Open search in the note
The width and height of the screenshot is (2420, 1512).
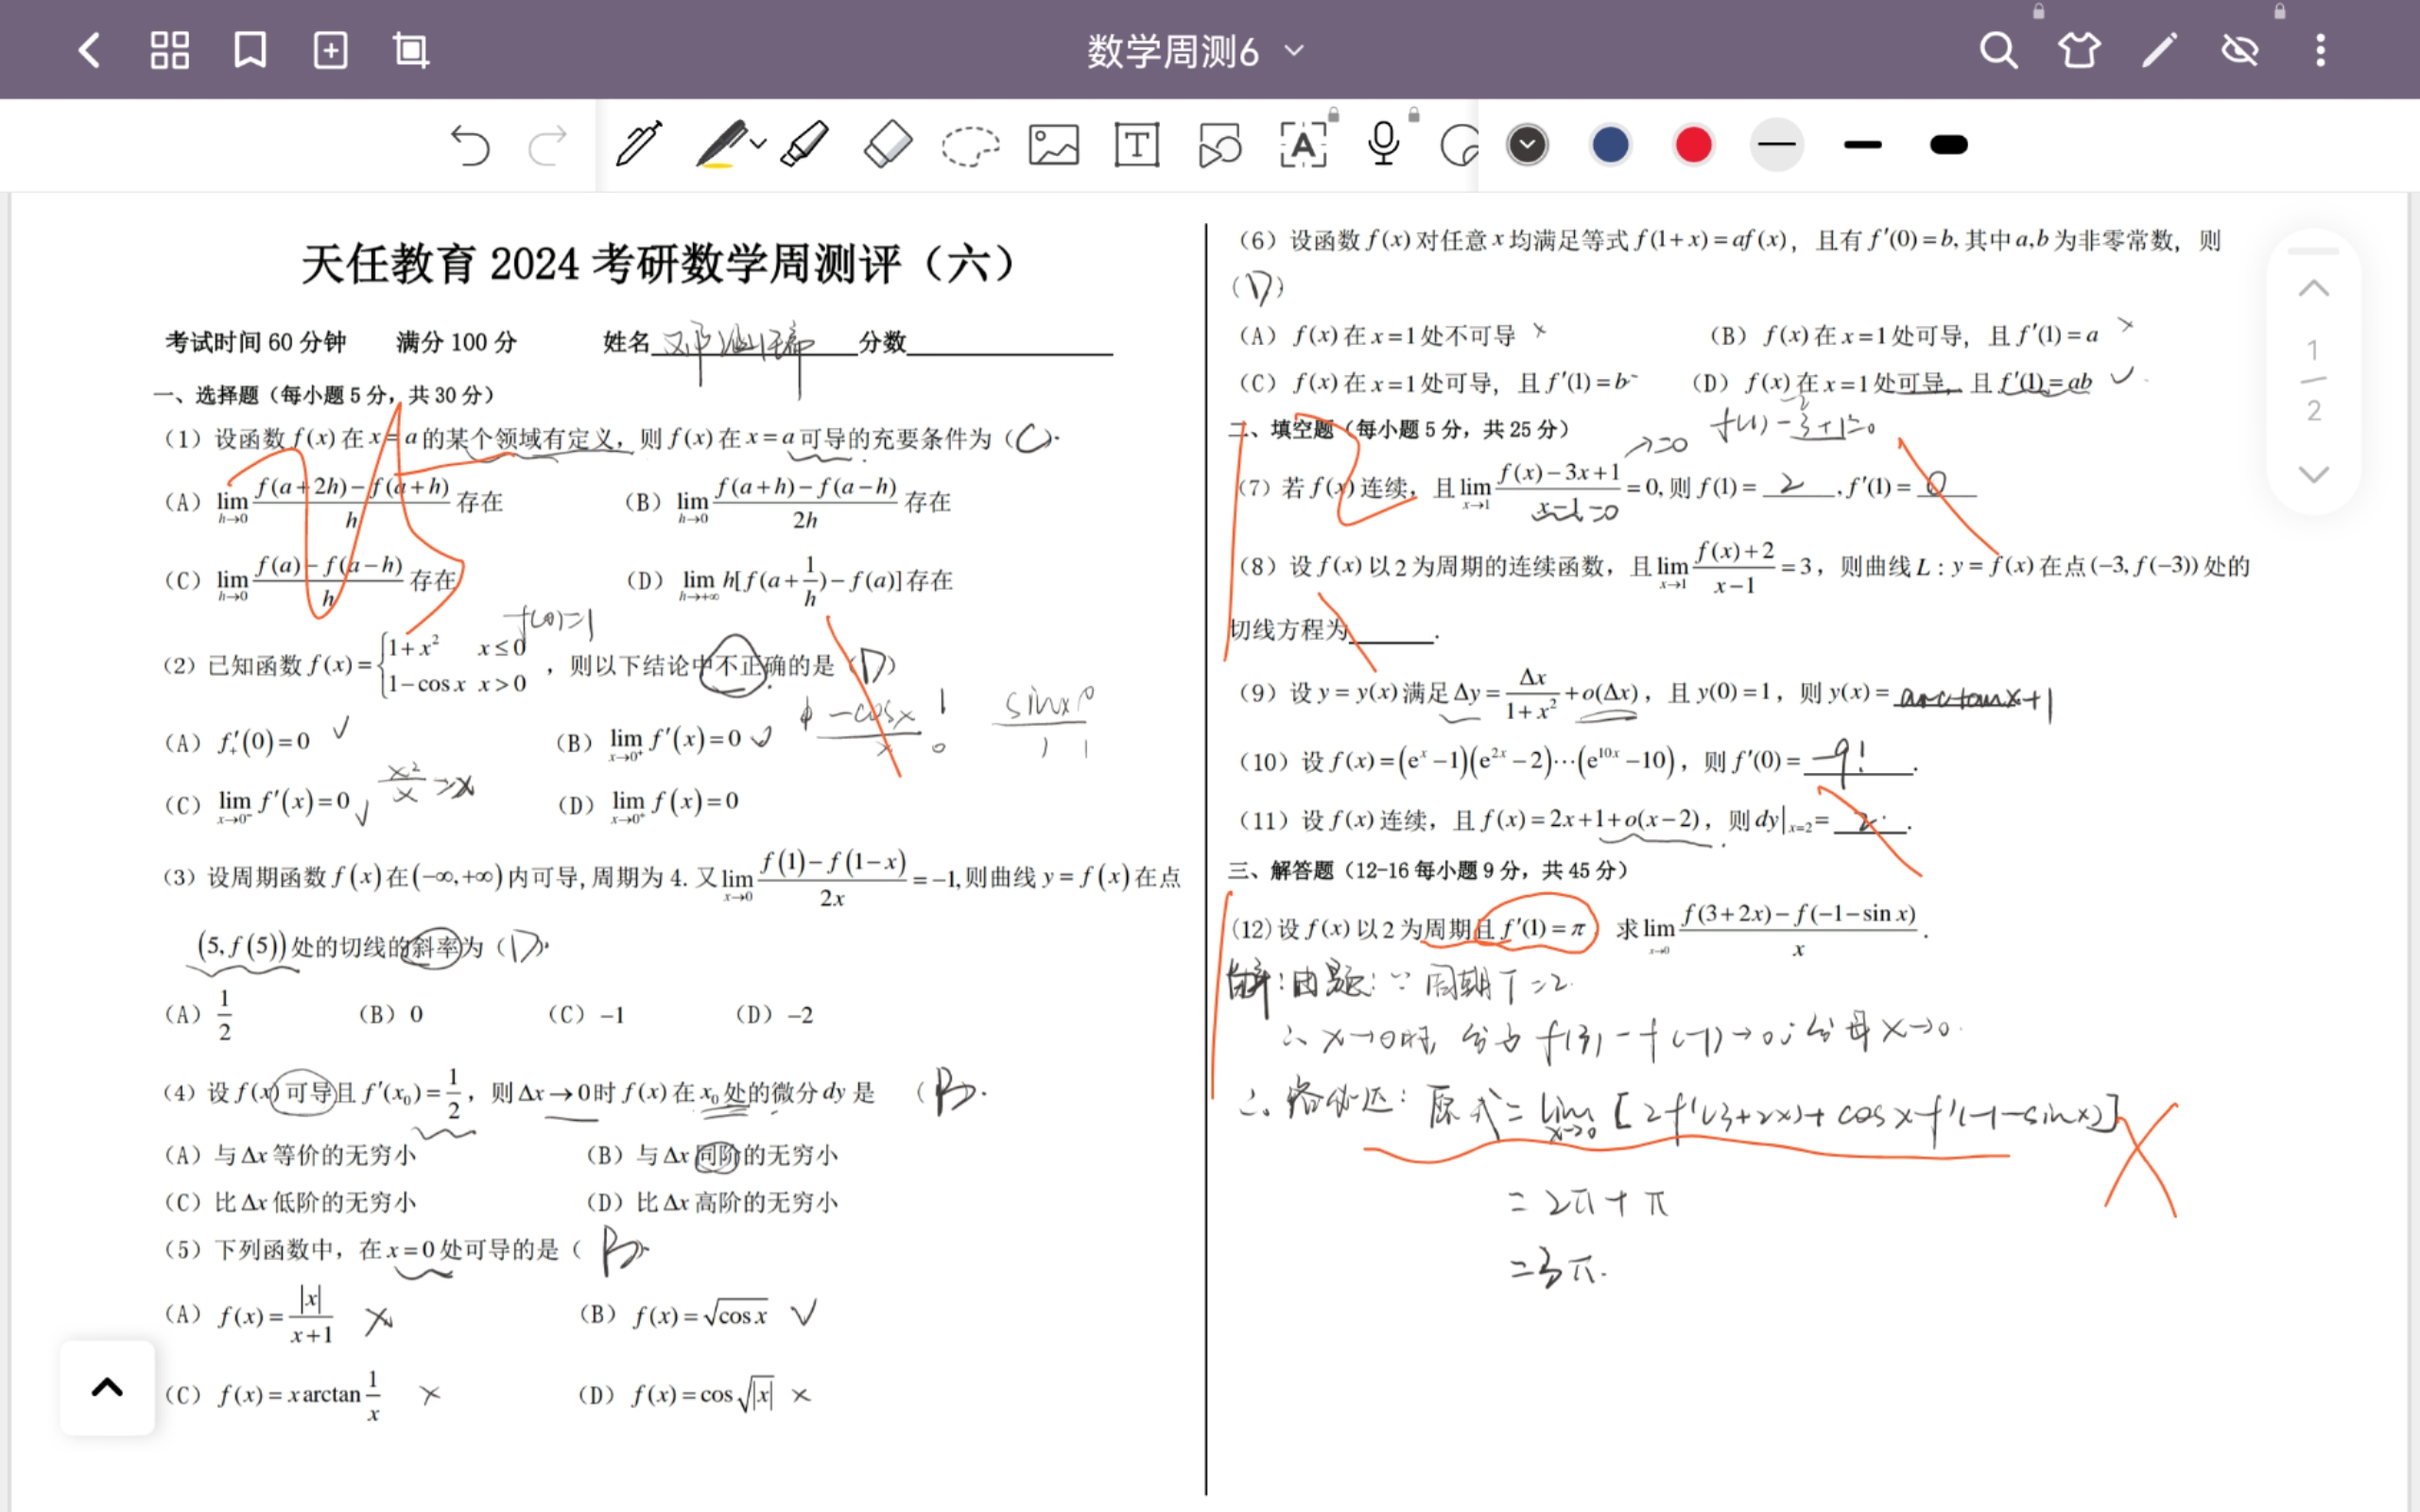pos(1998,50)
